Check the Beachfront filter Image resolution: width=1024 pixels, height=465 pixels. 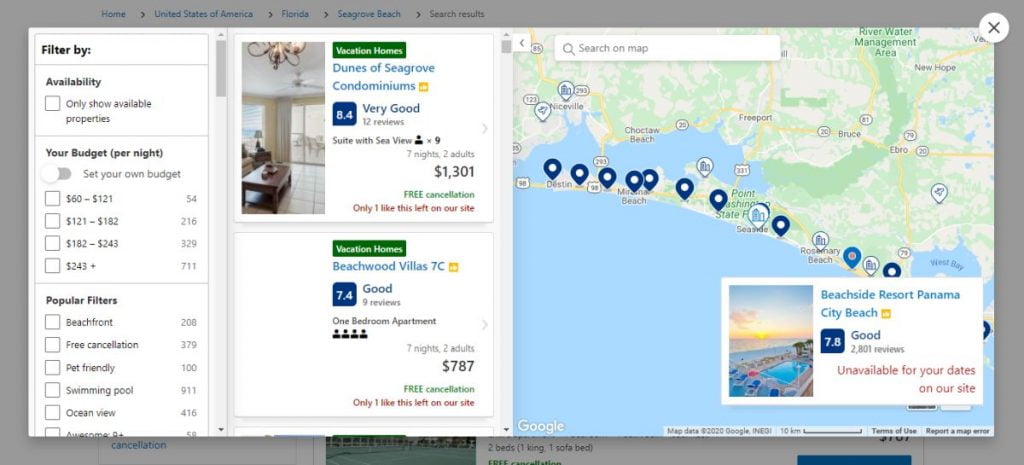pyautogui.click(x=52, y=322)
